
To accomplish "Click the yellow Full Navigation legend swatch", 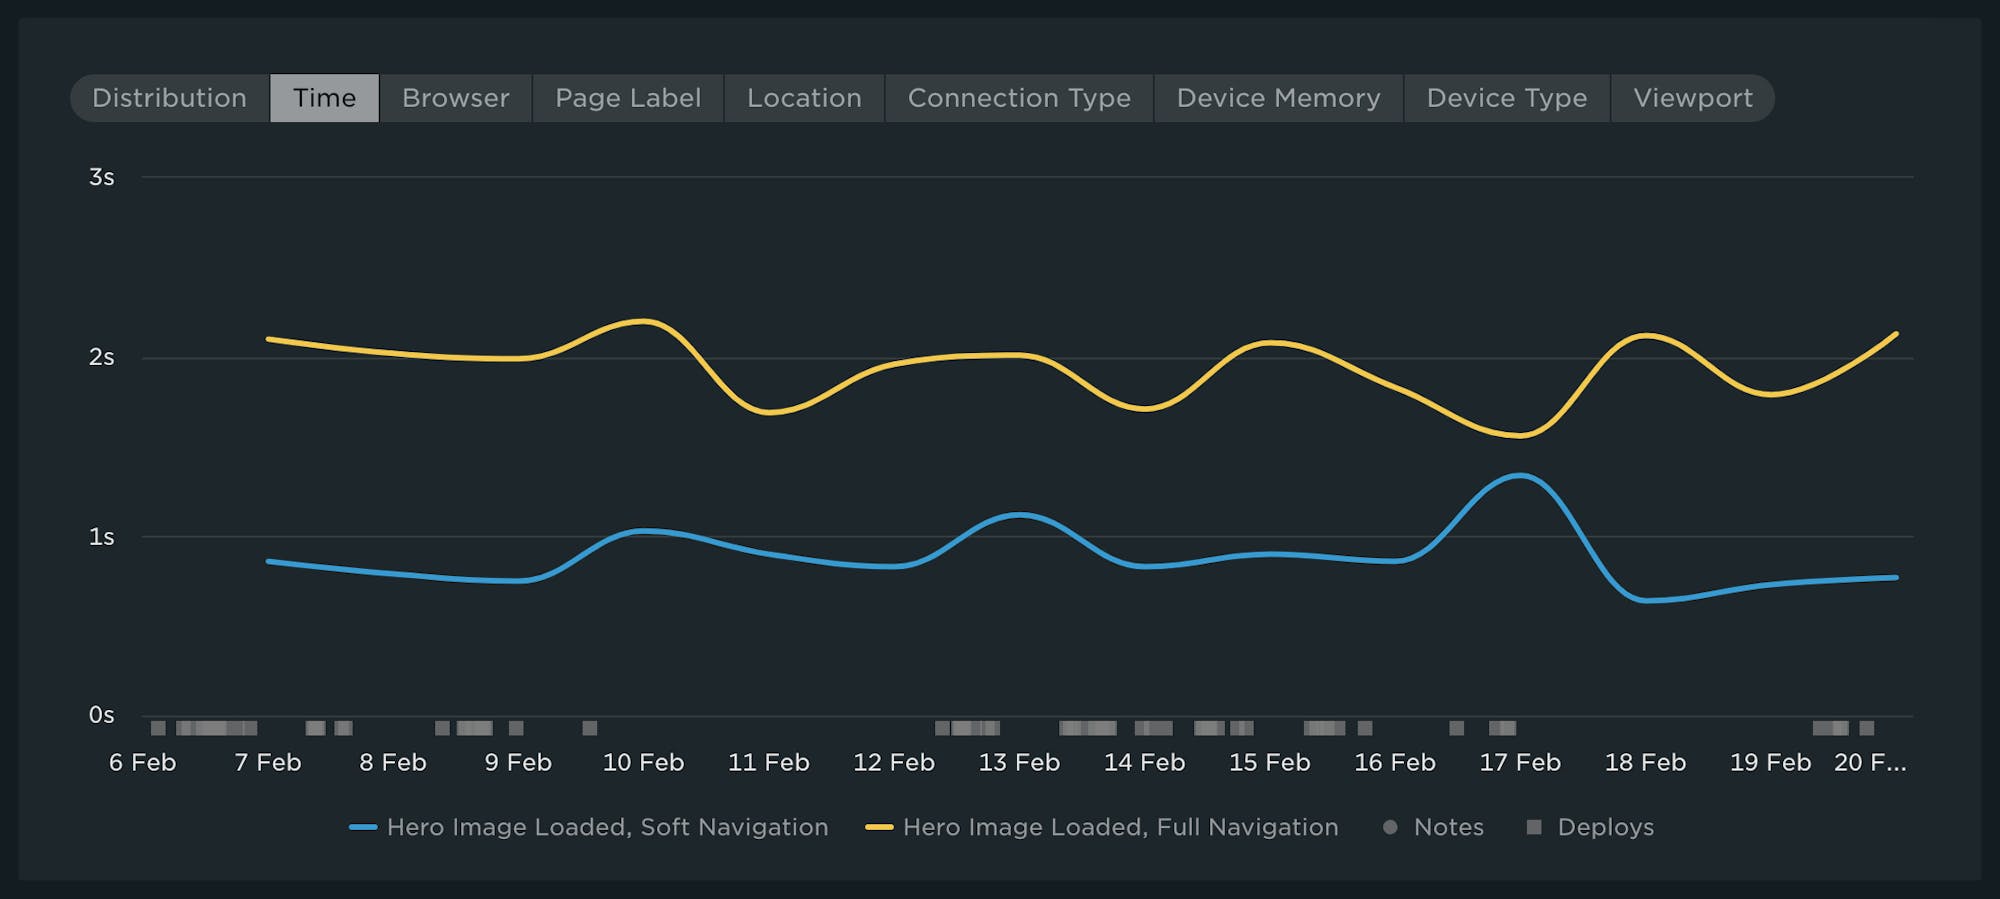I will [879, 828].
